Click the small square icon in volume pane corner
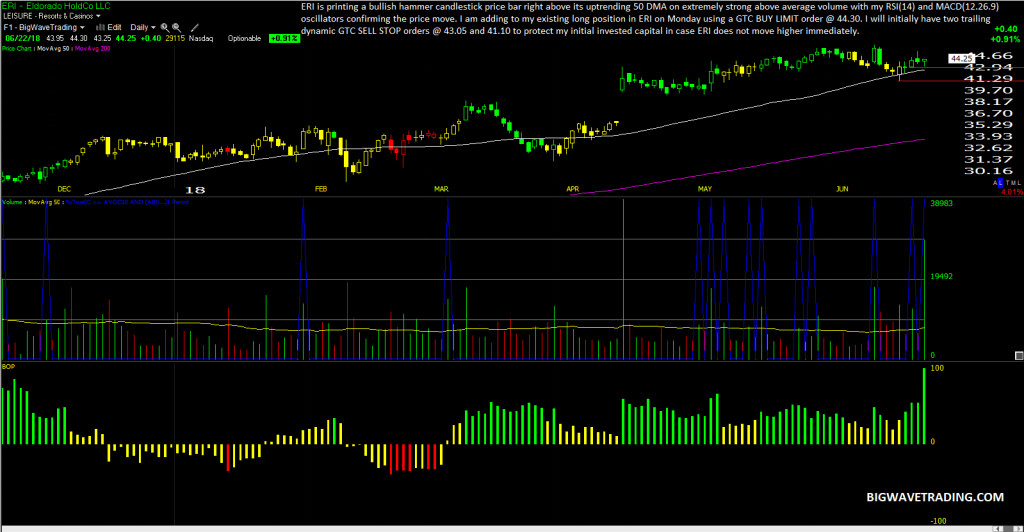 pos(1019,355)
